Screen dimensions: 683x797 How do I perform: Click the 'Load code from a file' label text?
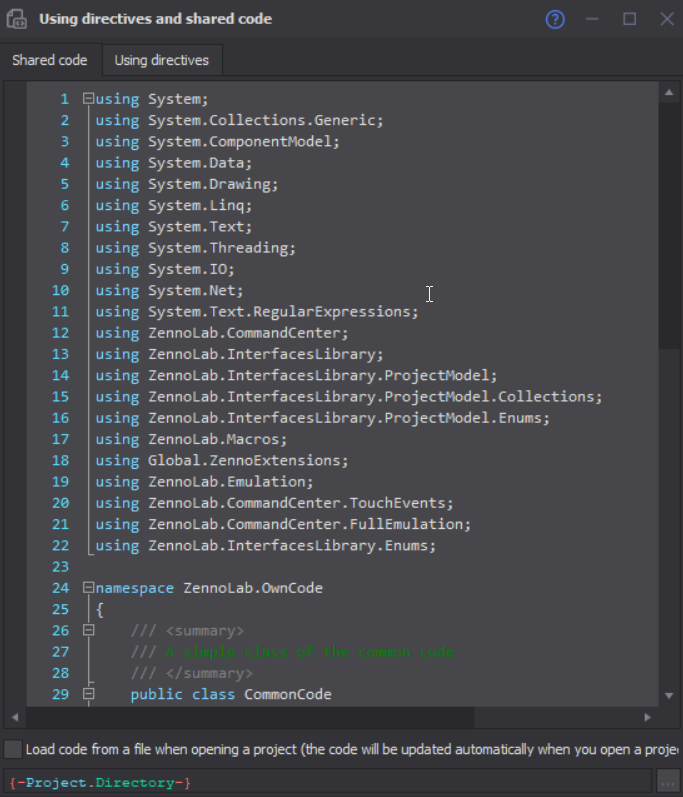click(x=352, y=749)
